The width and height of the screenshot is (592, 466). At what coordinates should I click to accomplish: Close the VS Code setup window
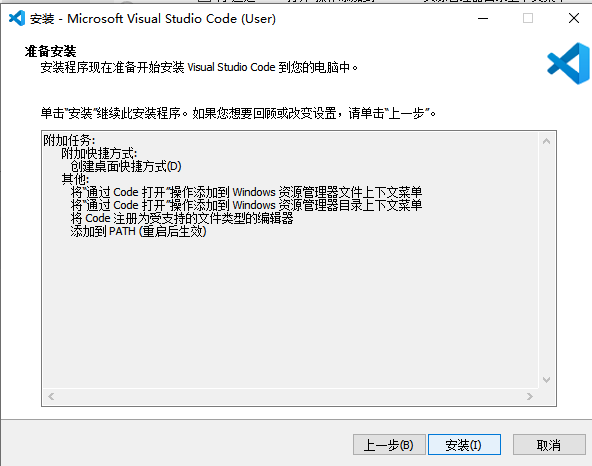[x=574, y=18]
